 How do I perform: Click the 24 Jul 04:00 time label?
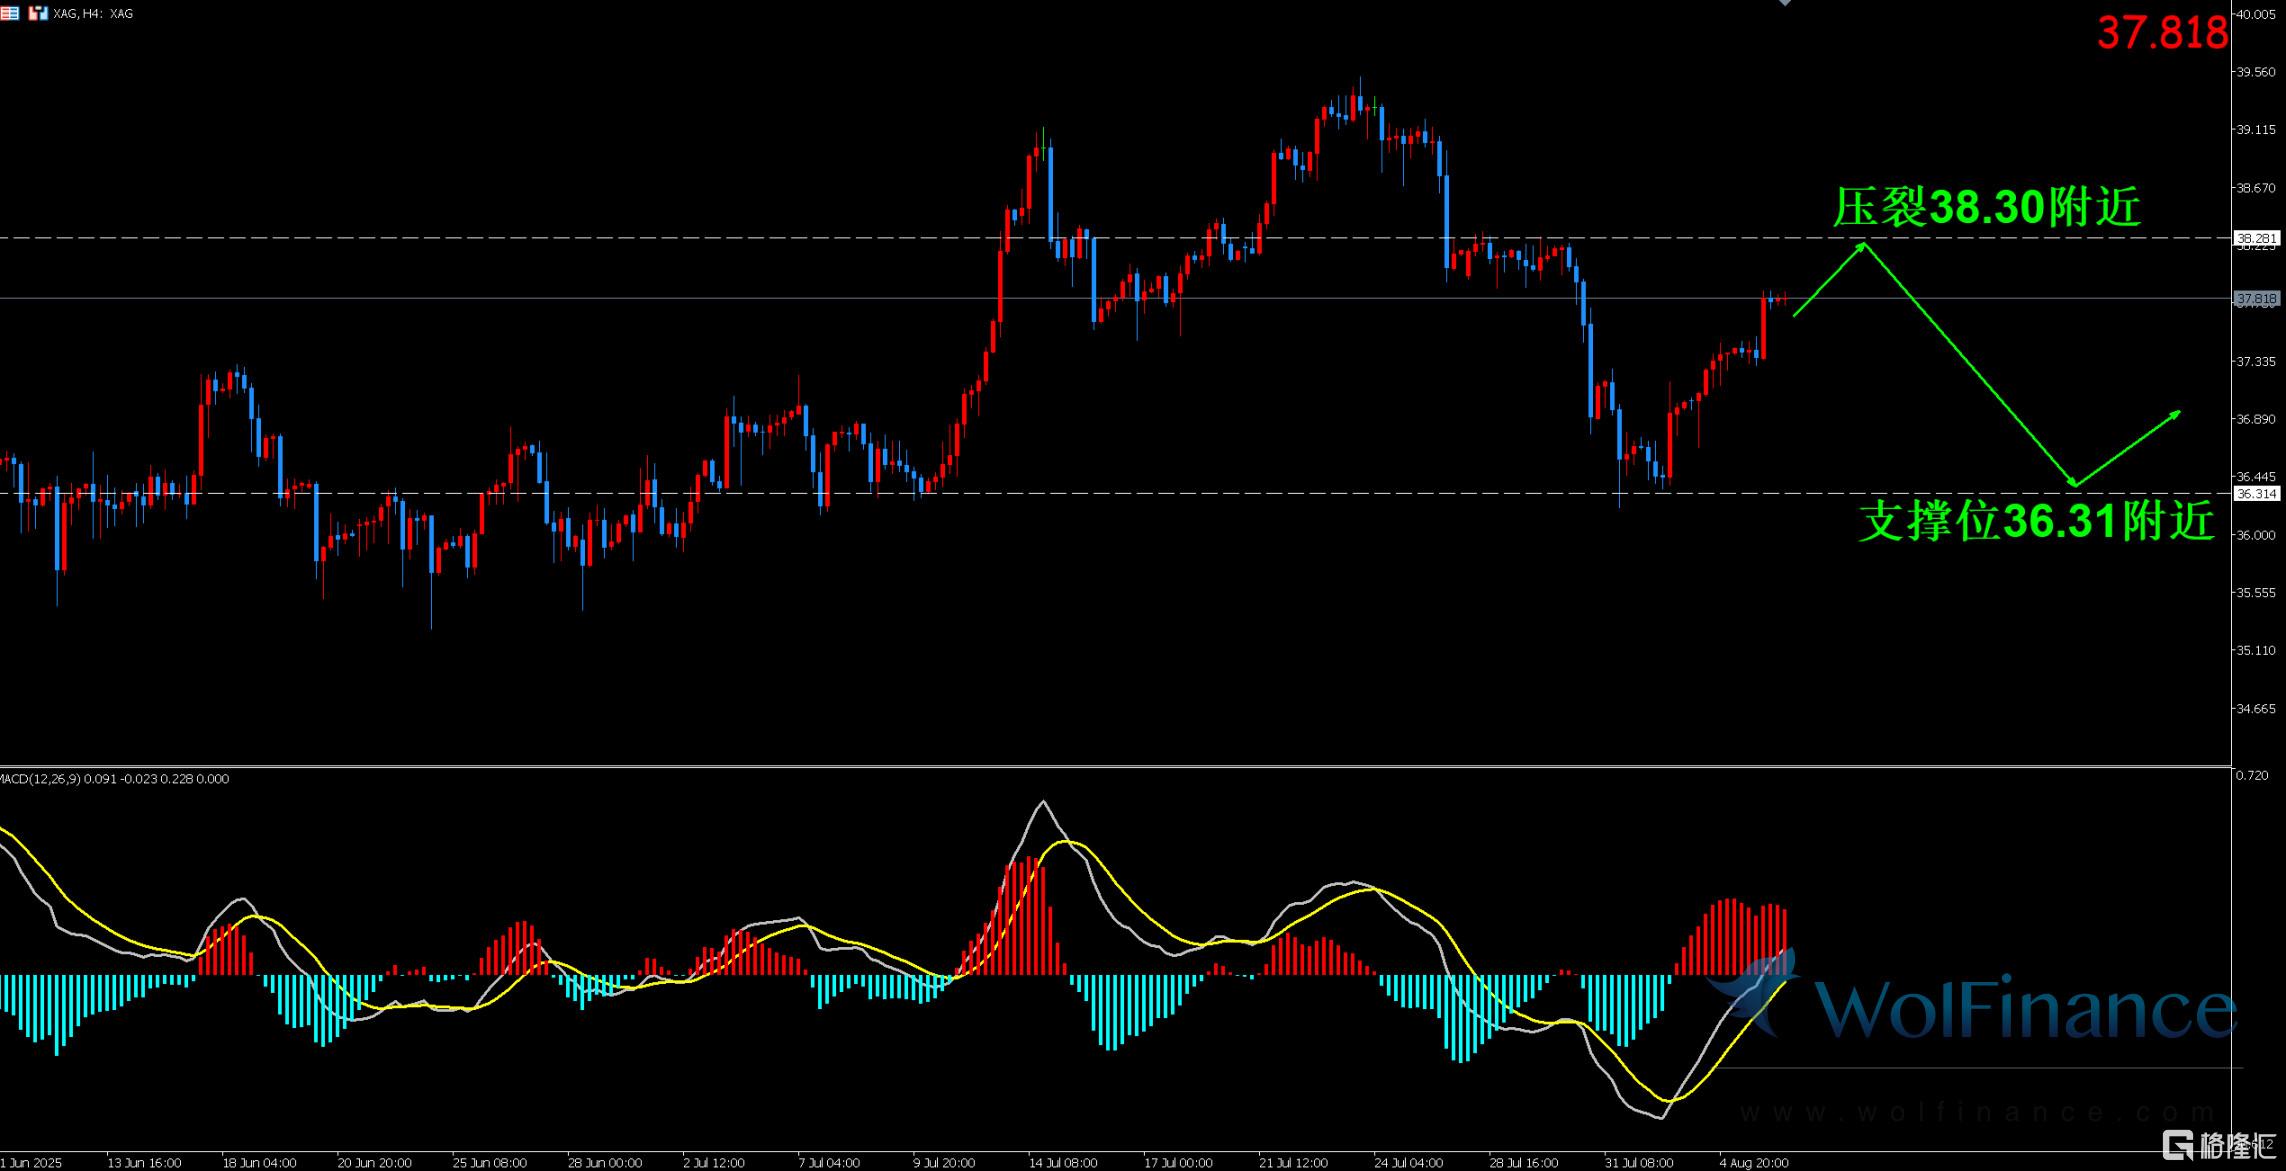(1408, 1163)
